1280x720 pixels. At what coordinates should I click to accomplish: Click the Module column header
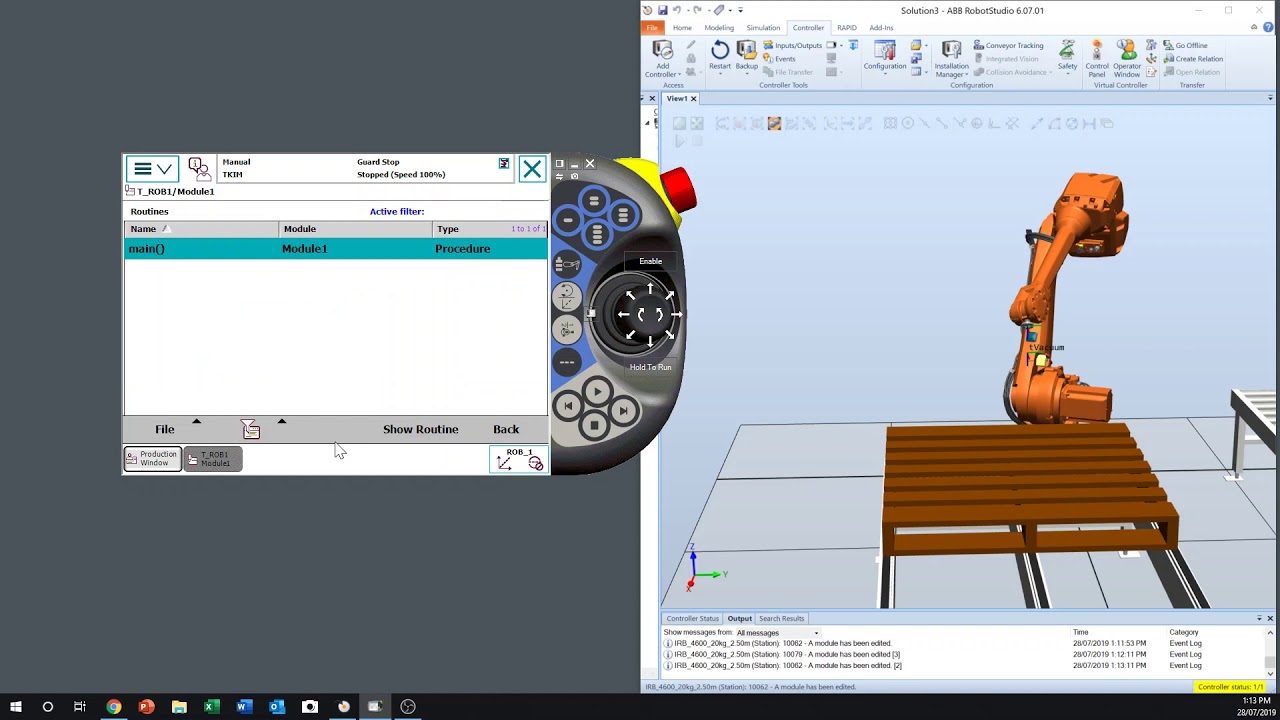click(355, 229)
